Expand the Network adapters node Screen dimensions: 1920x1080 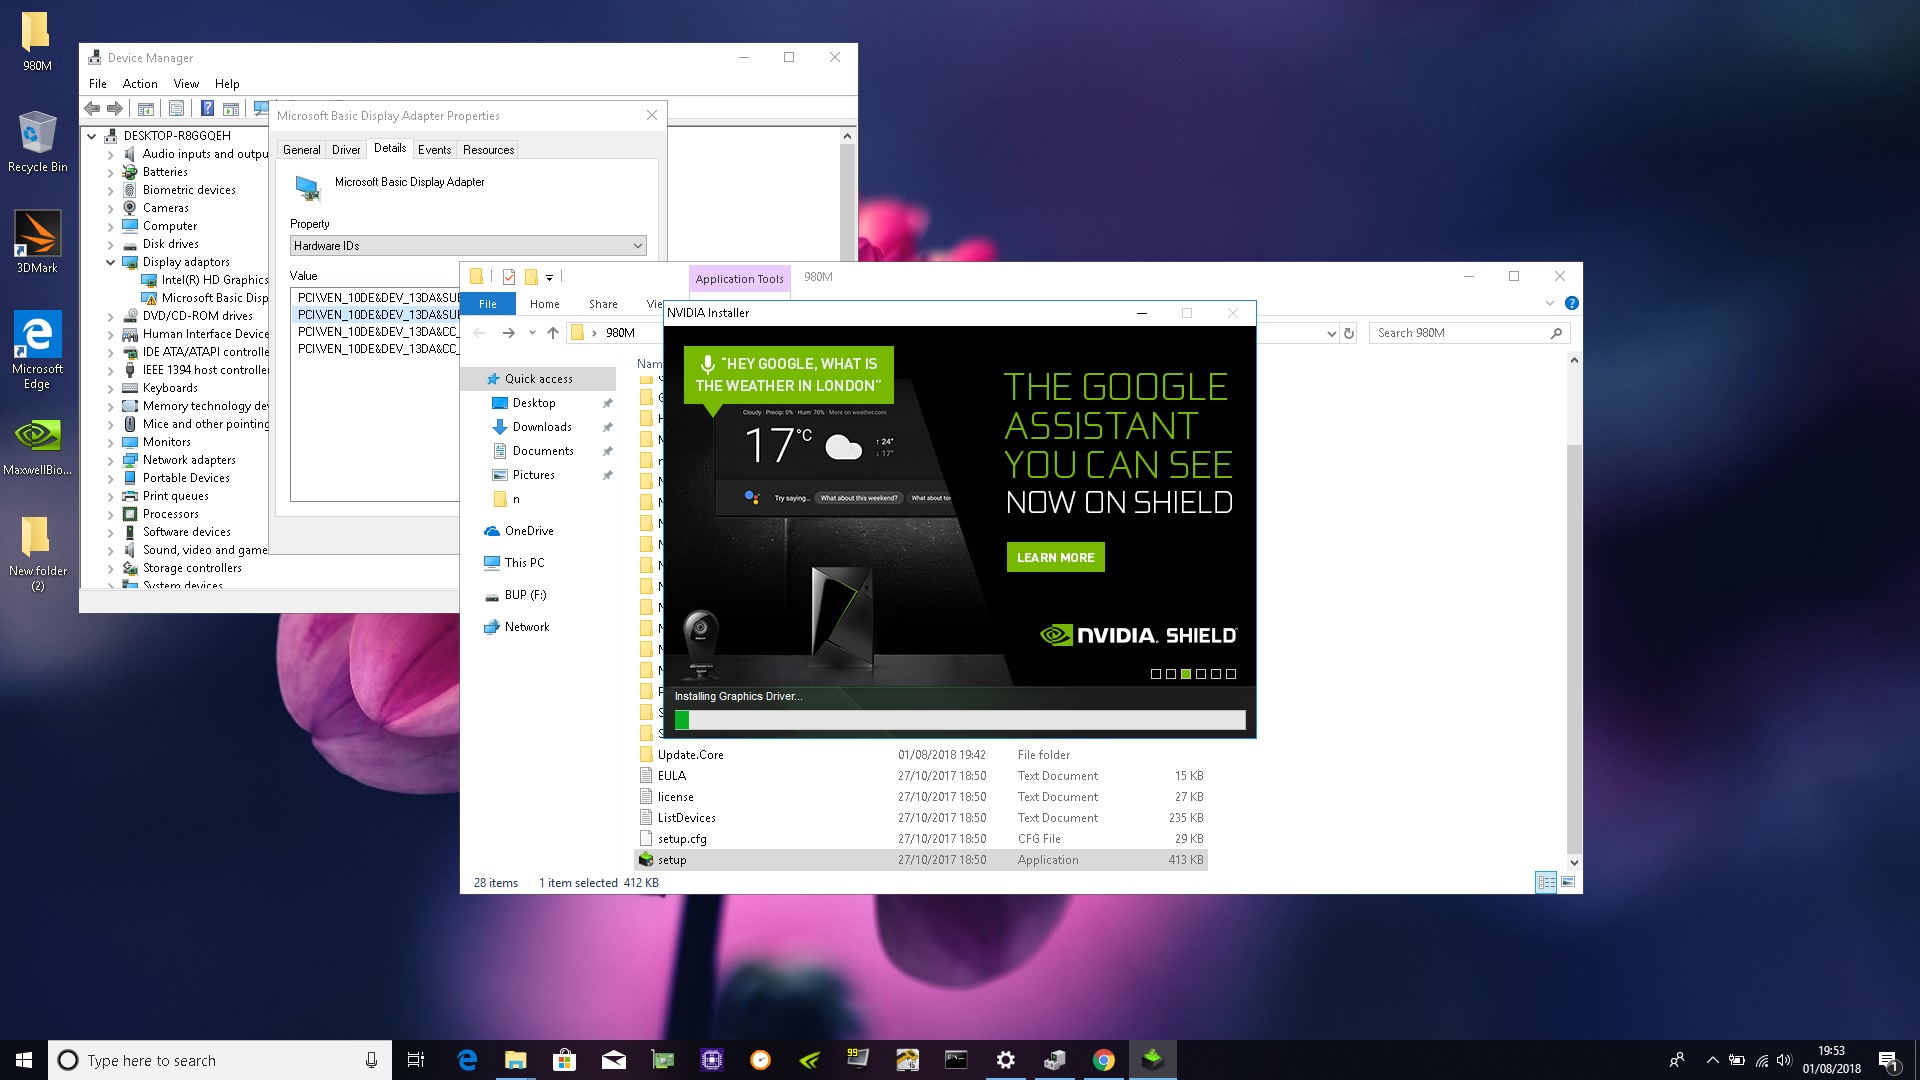pyautogui.click(x=110, y=460)
